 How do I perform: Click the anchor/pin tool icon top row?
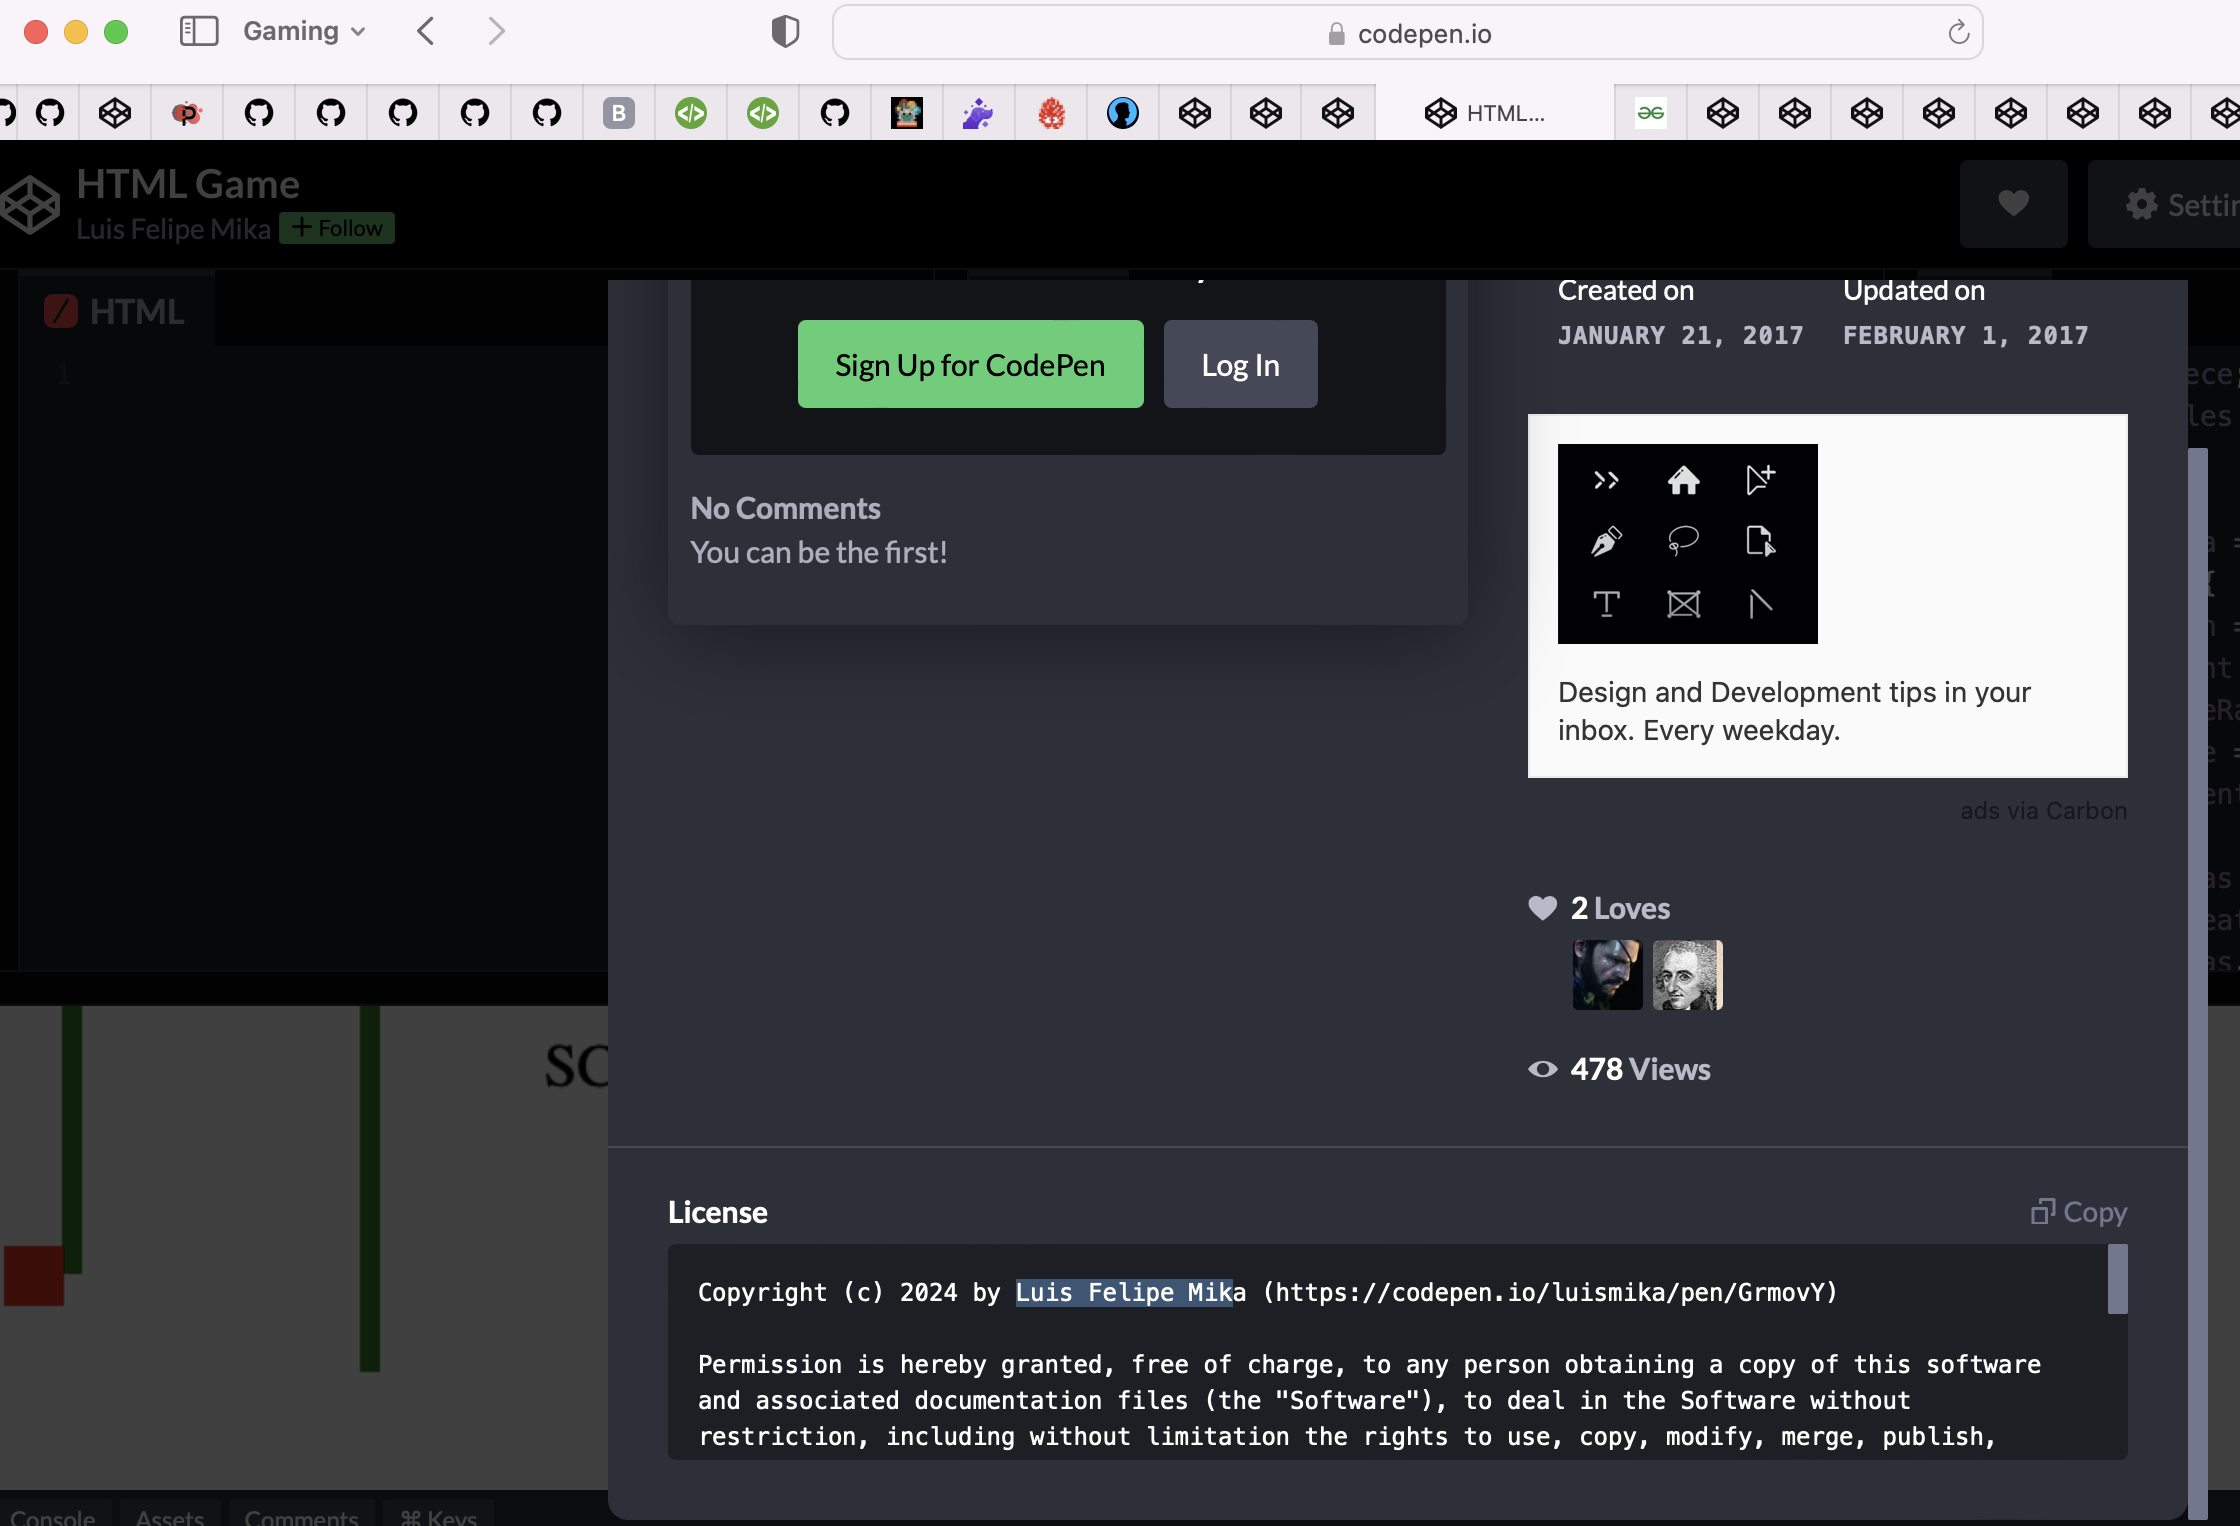click(x=1758, y=480)
